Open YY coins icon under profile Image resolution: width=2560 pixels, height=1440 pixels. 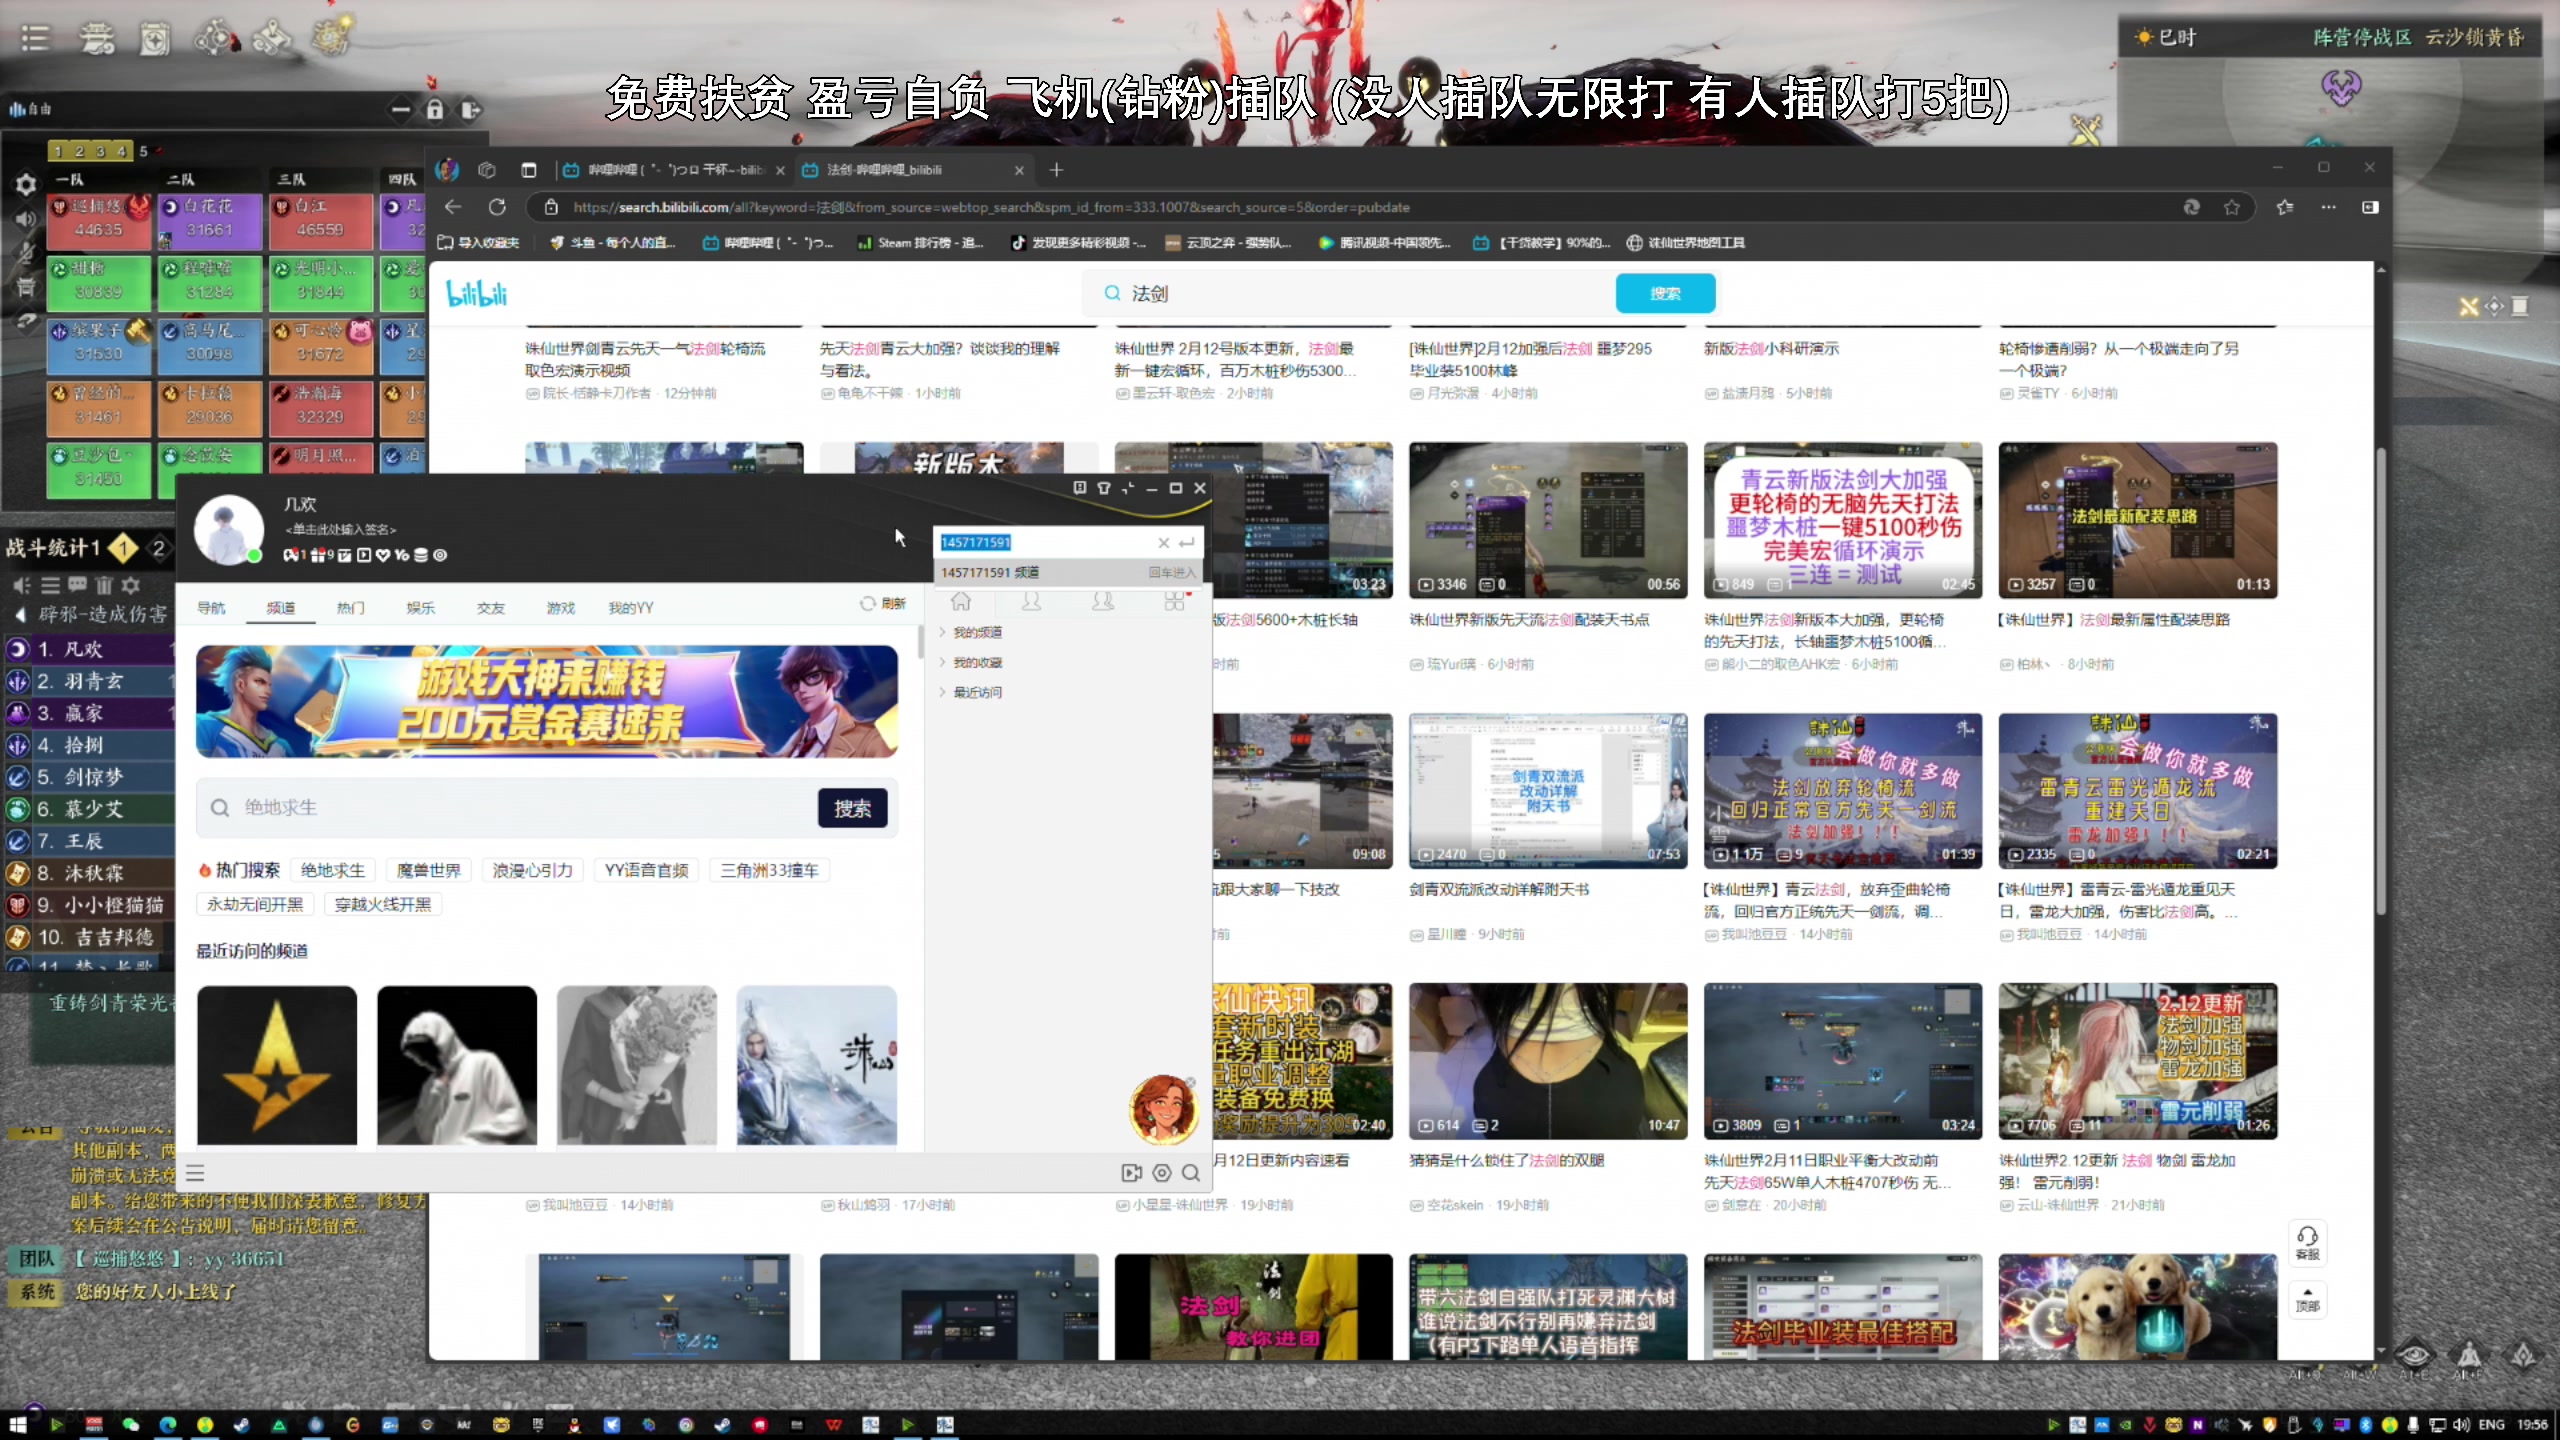click(421, 555)
